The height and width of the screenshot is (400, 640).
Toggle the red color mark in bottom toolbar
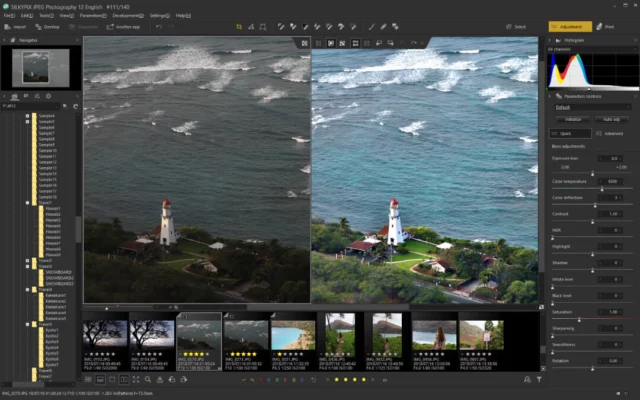[260, 380]
